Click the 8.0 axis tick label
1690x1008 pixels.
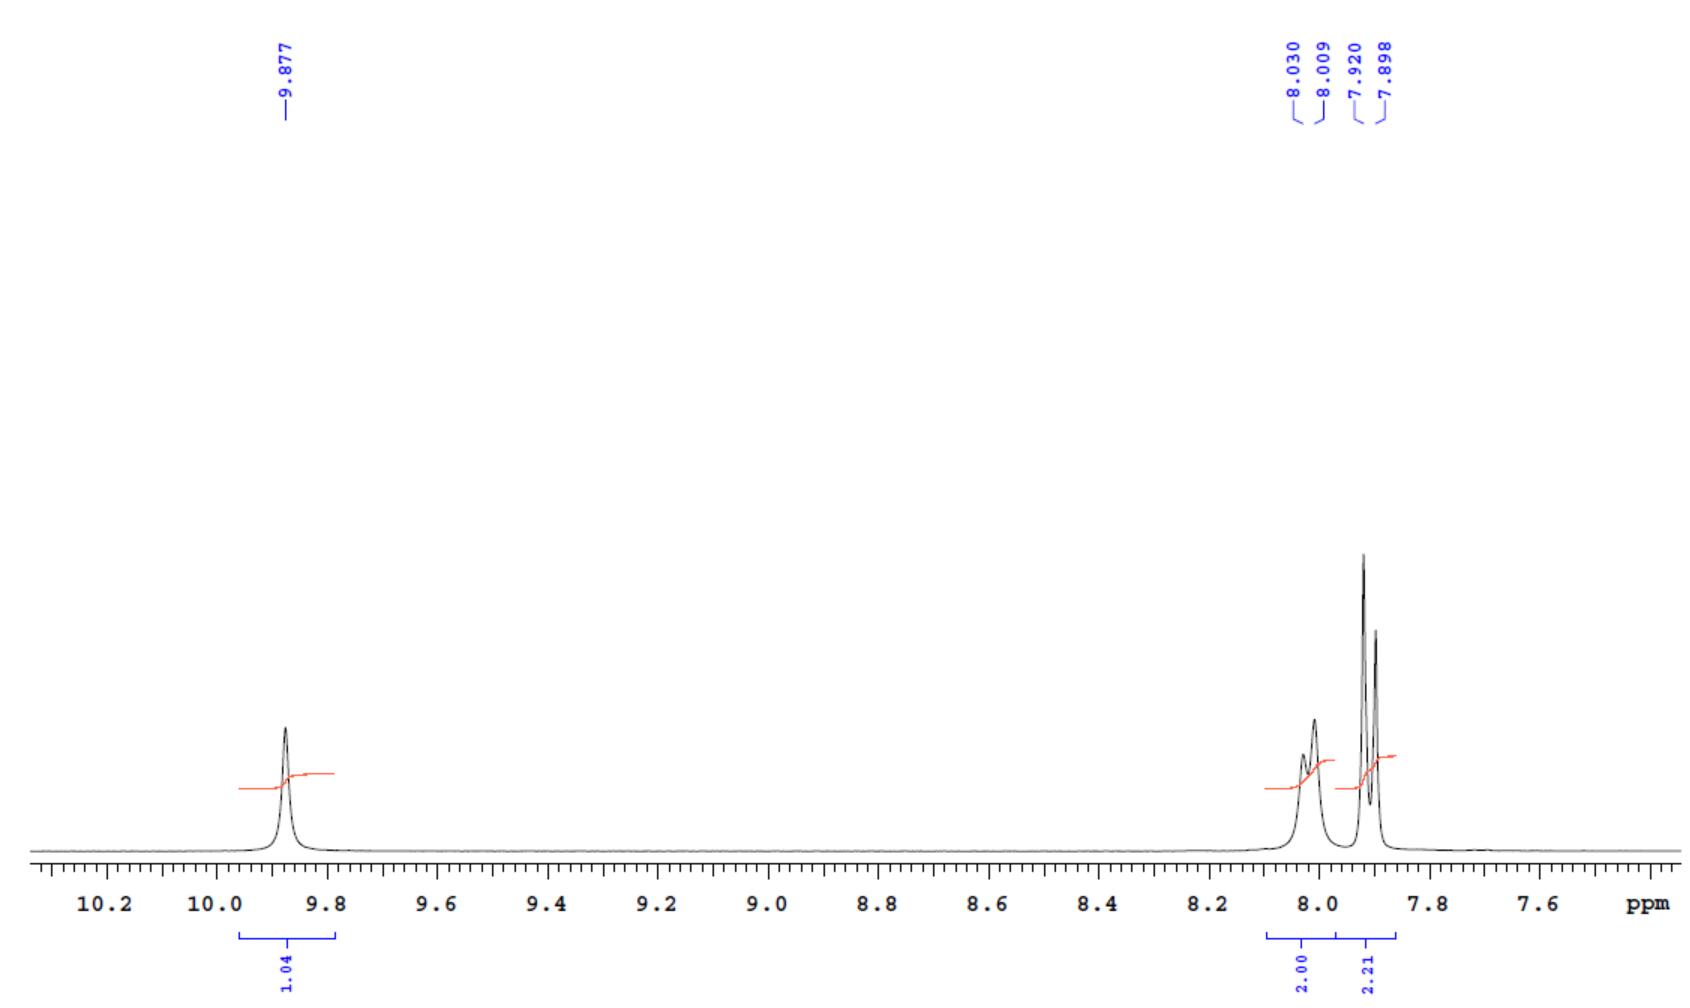[x=1317, y=905]
